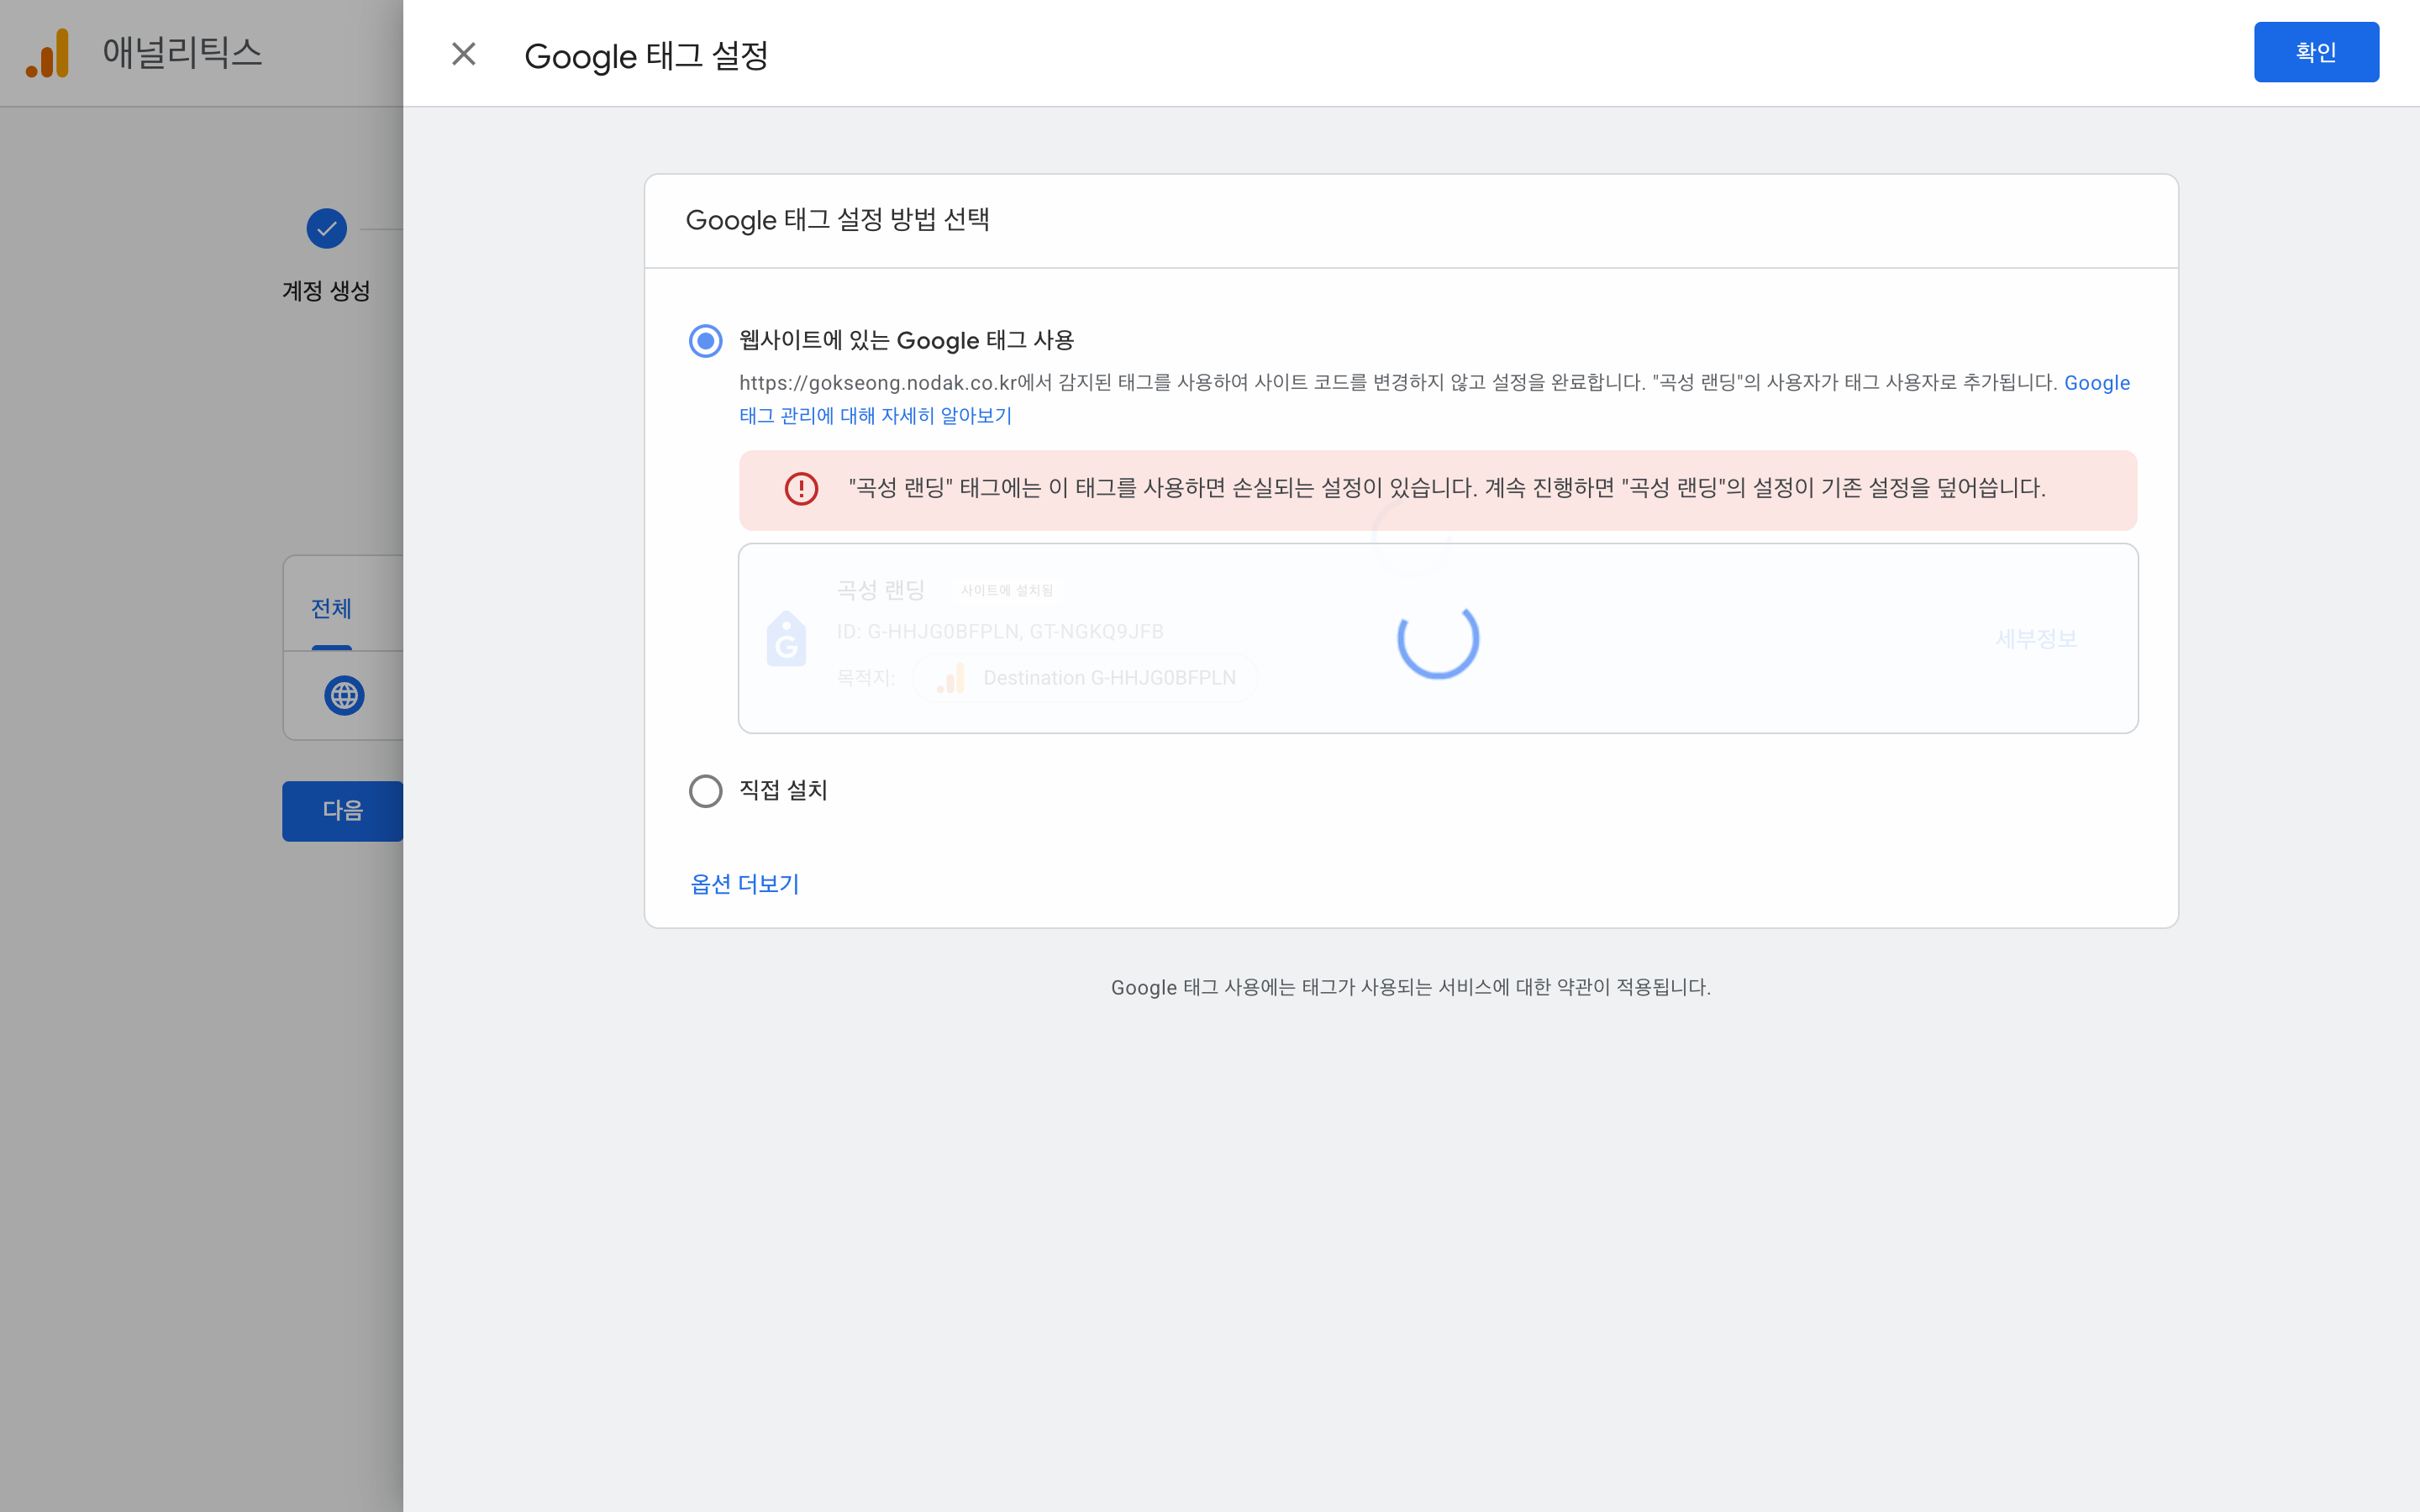Click the 사이트에 설치됨 badge
The width and height of the screenshot is (2420, 1512).
1007,591
